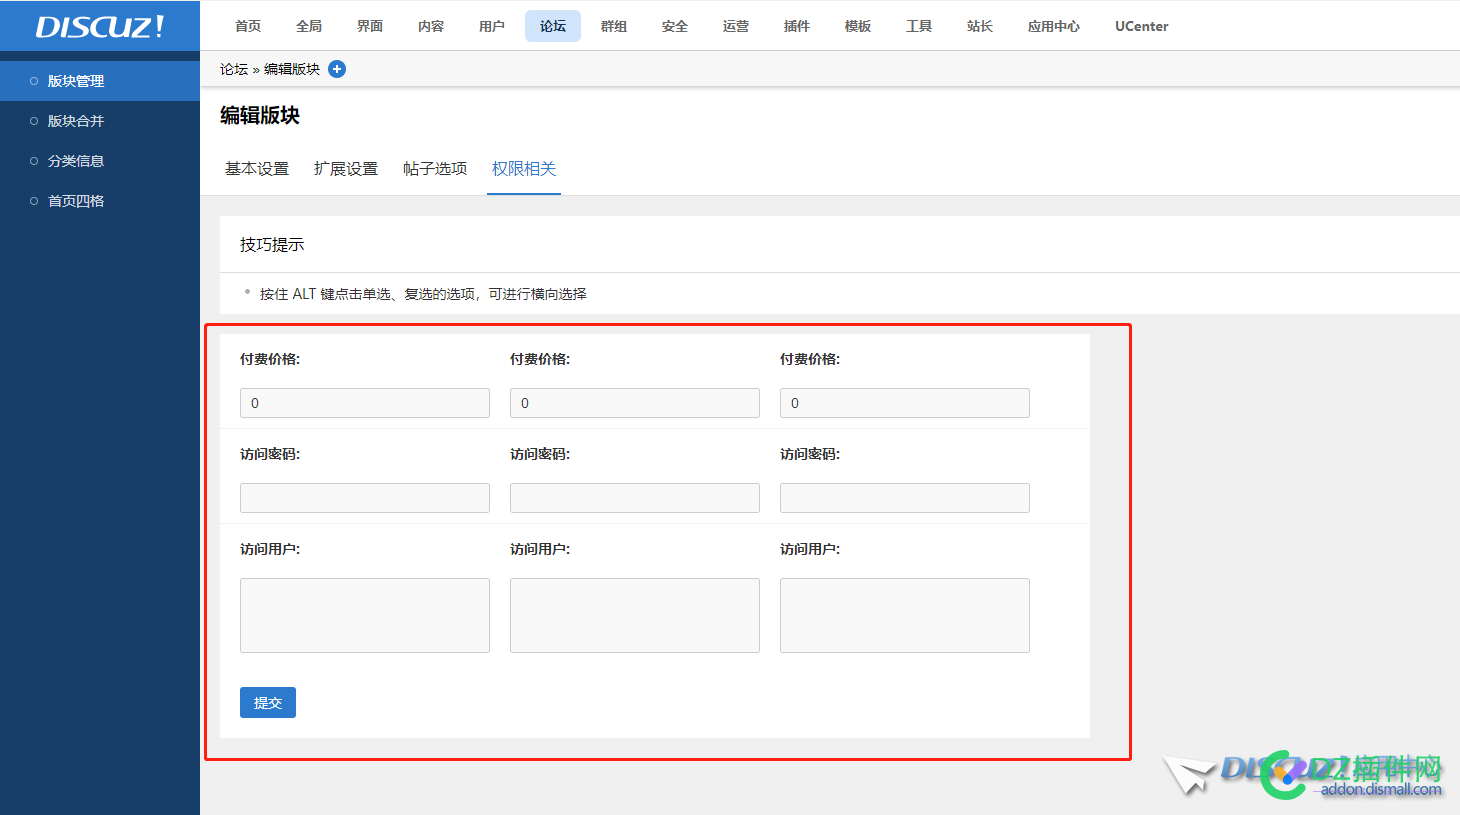Open the 全局 top menu
This screenshot has height=815, width=1460.
[309, 26]
